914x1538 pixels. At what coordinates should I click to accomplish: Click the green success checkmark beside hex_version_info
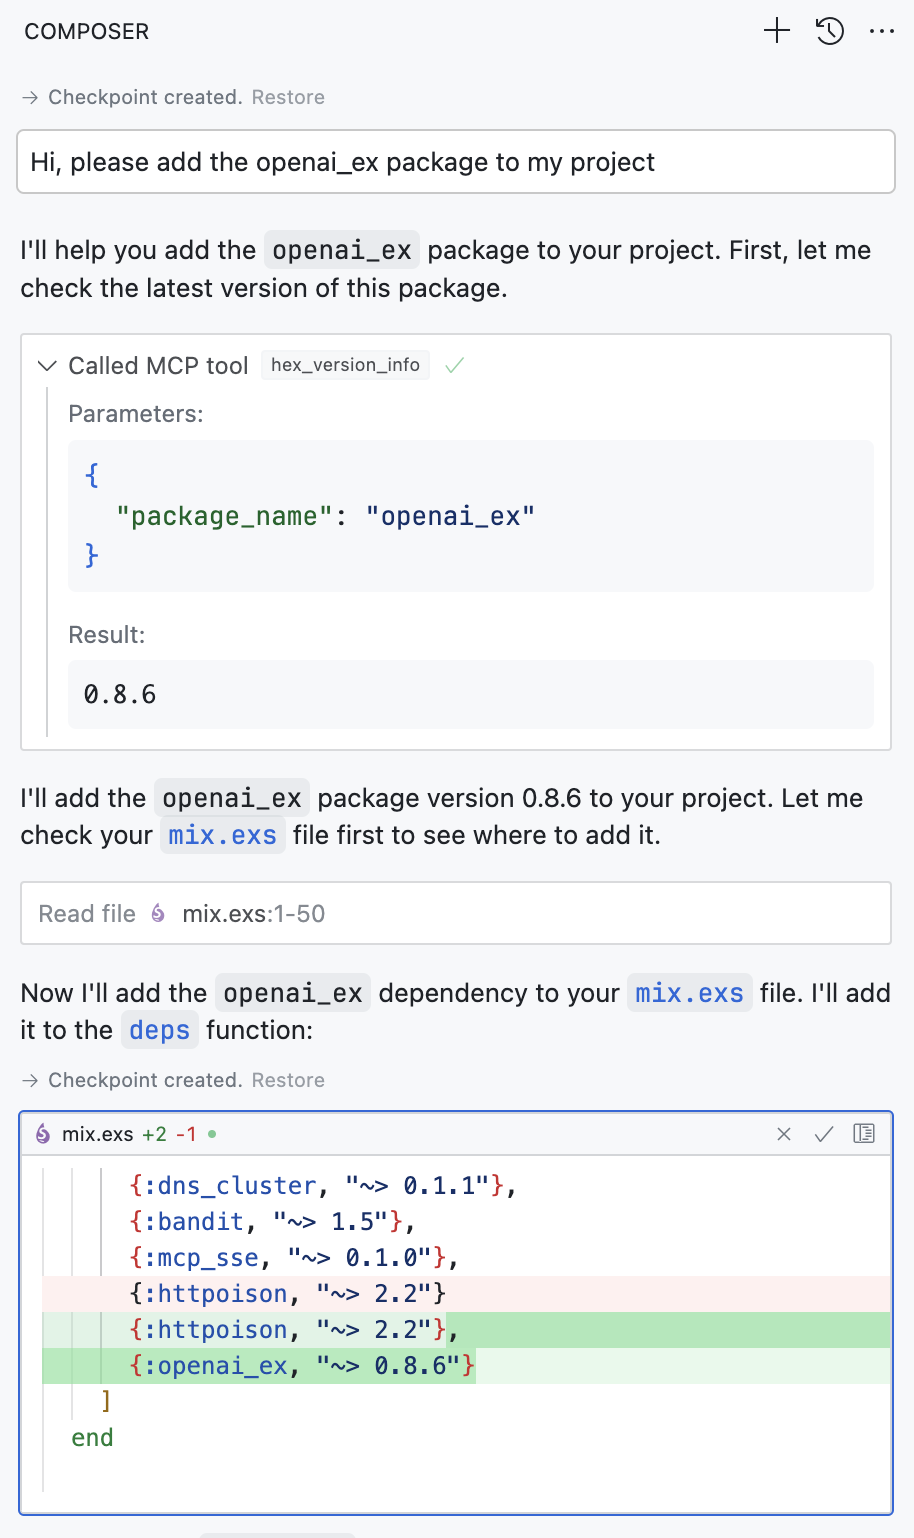[454, 365]
